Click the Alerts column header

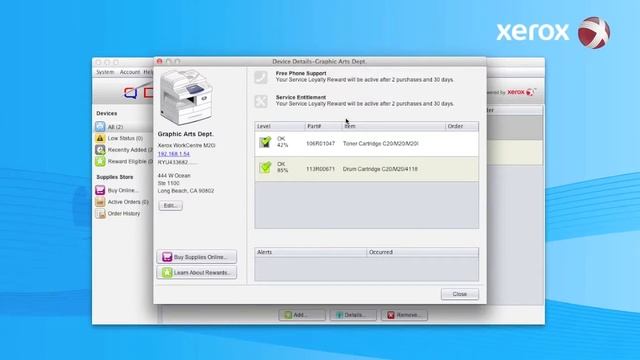(x=311, y=252)
